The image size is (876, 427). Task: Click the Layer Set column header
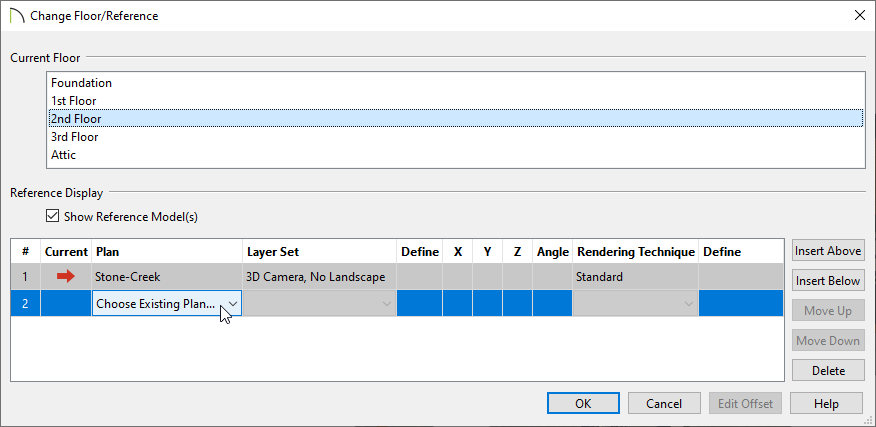(320, 252)
